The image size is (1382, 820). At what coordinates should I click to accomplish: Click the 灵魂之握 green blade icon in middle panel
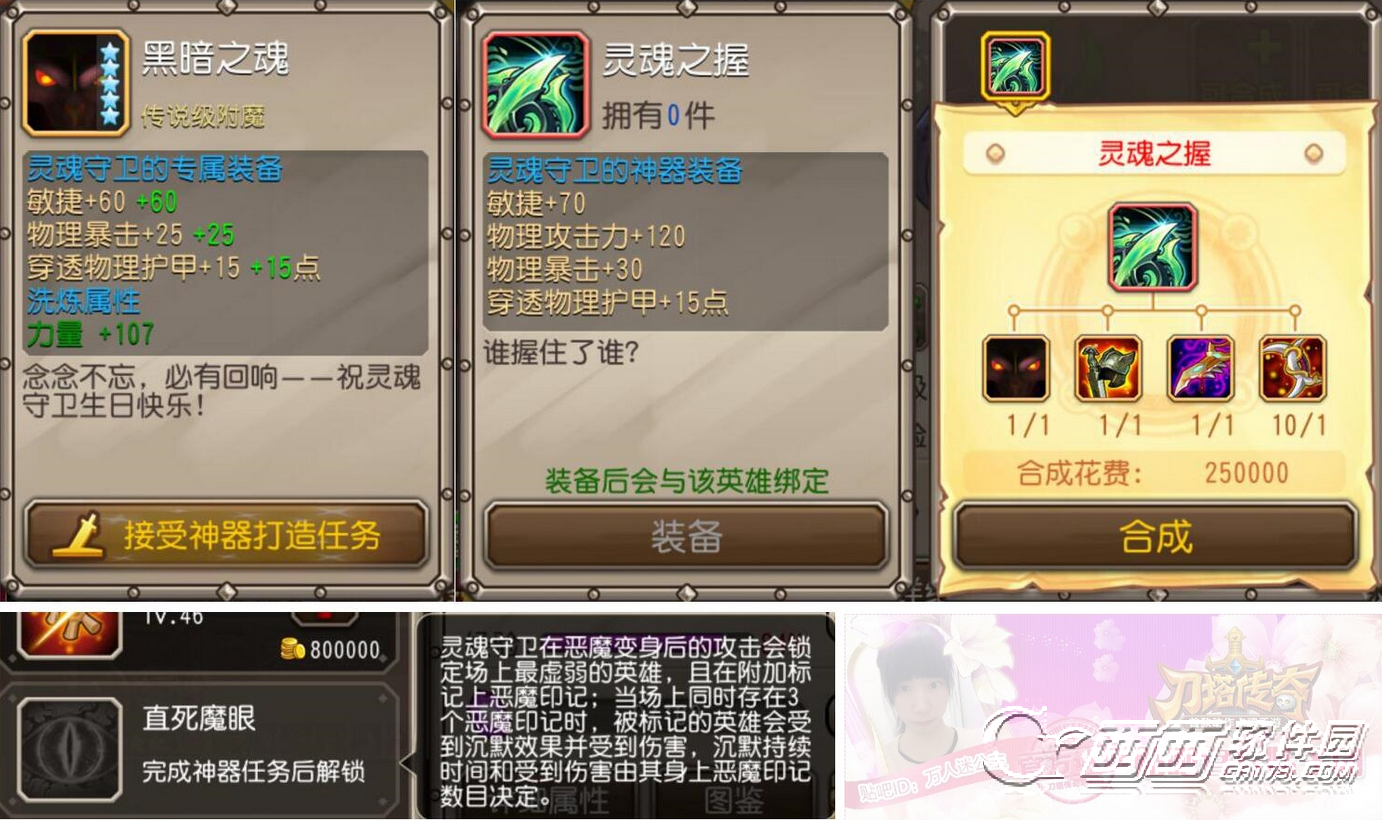tap(535, 84)
